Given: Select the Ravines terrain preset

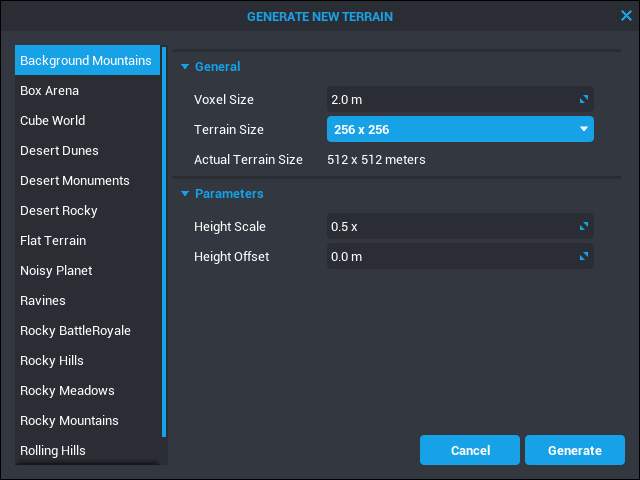Looking at the screenshot, I should (x=42, y=301).
